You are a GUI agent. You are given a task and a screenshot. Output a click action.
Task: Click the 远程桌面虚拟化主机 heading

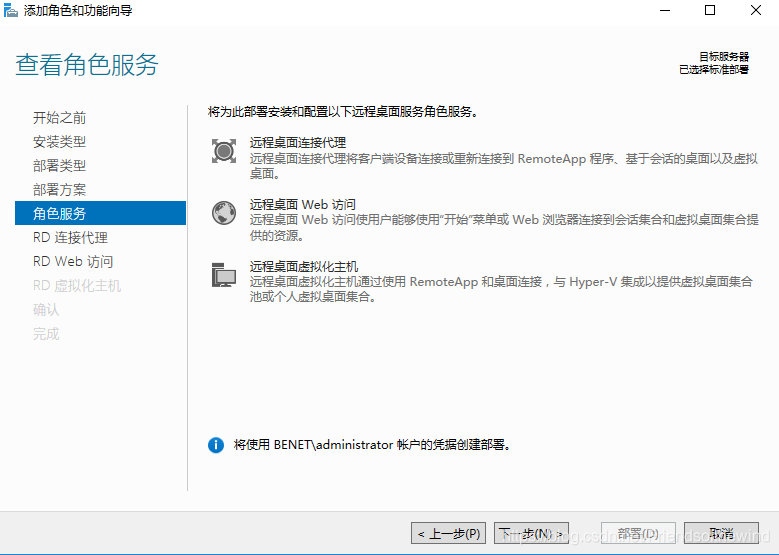pos(304,266)
